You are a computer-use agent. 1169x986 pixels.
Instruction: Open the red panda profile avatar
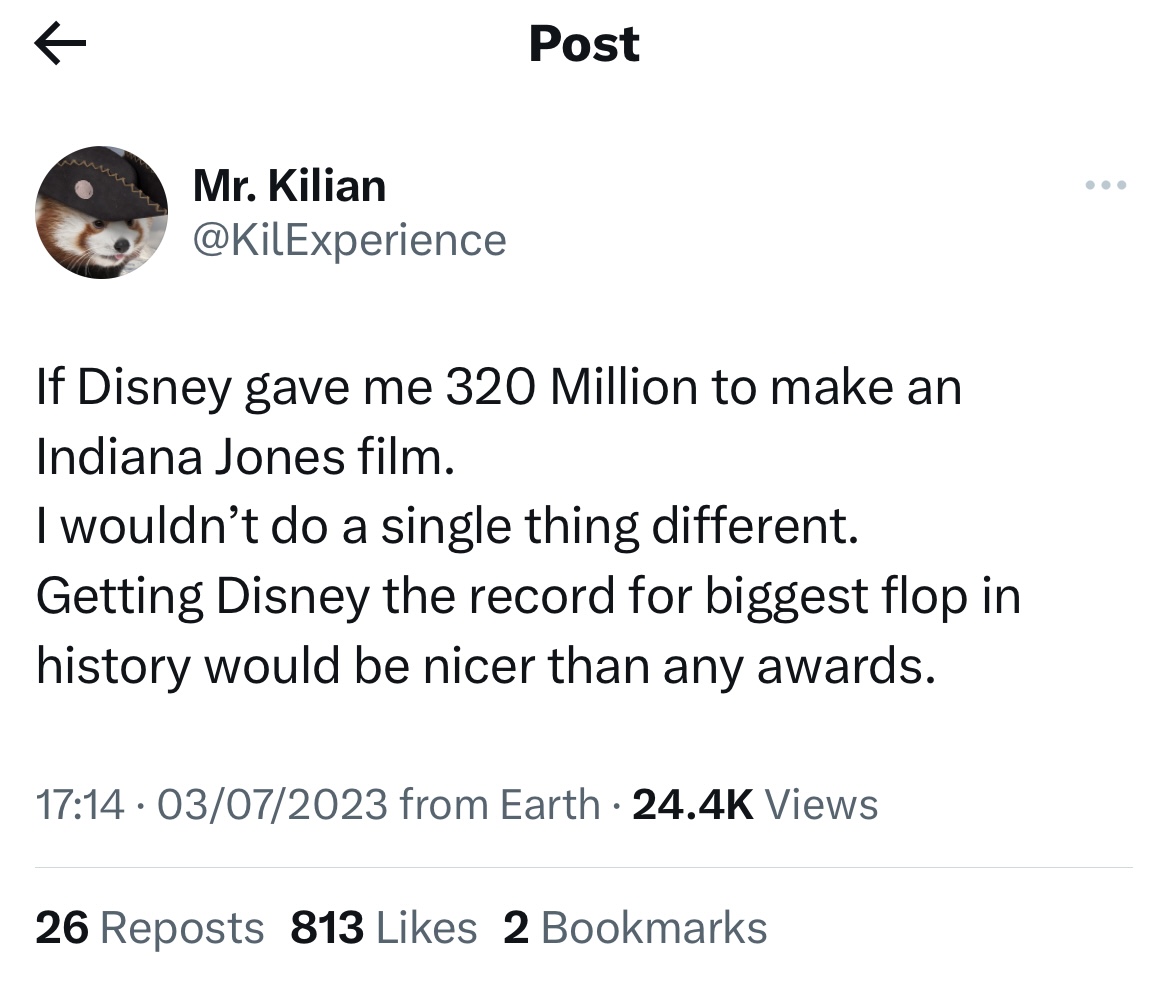click(x=101, y=212)
